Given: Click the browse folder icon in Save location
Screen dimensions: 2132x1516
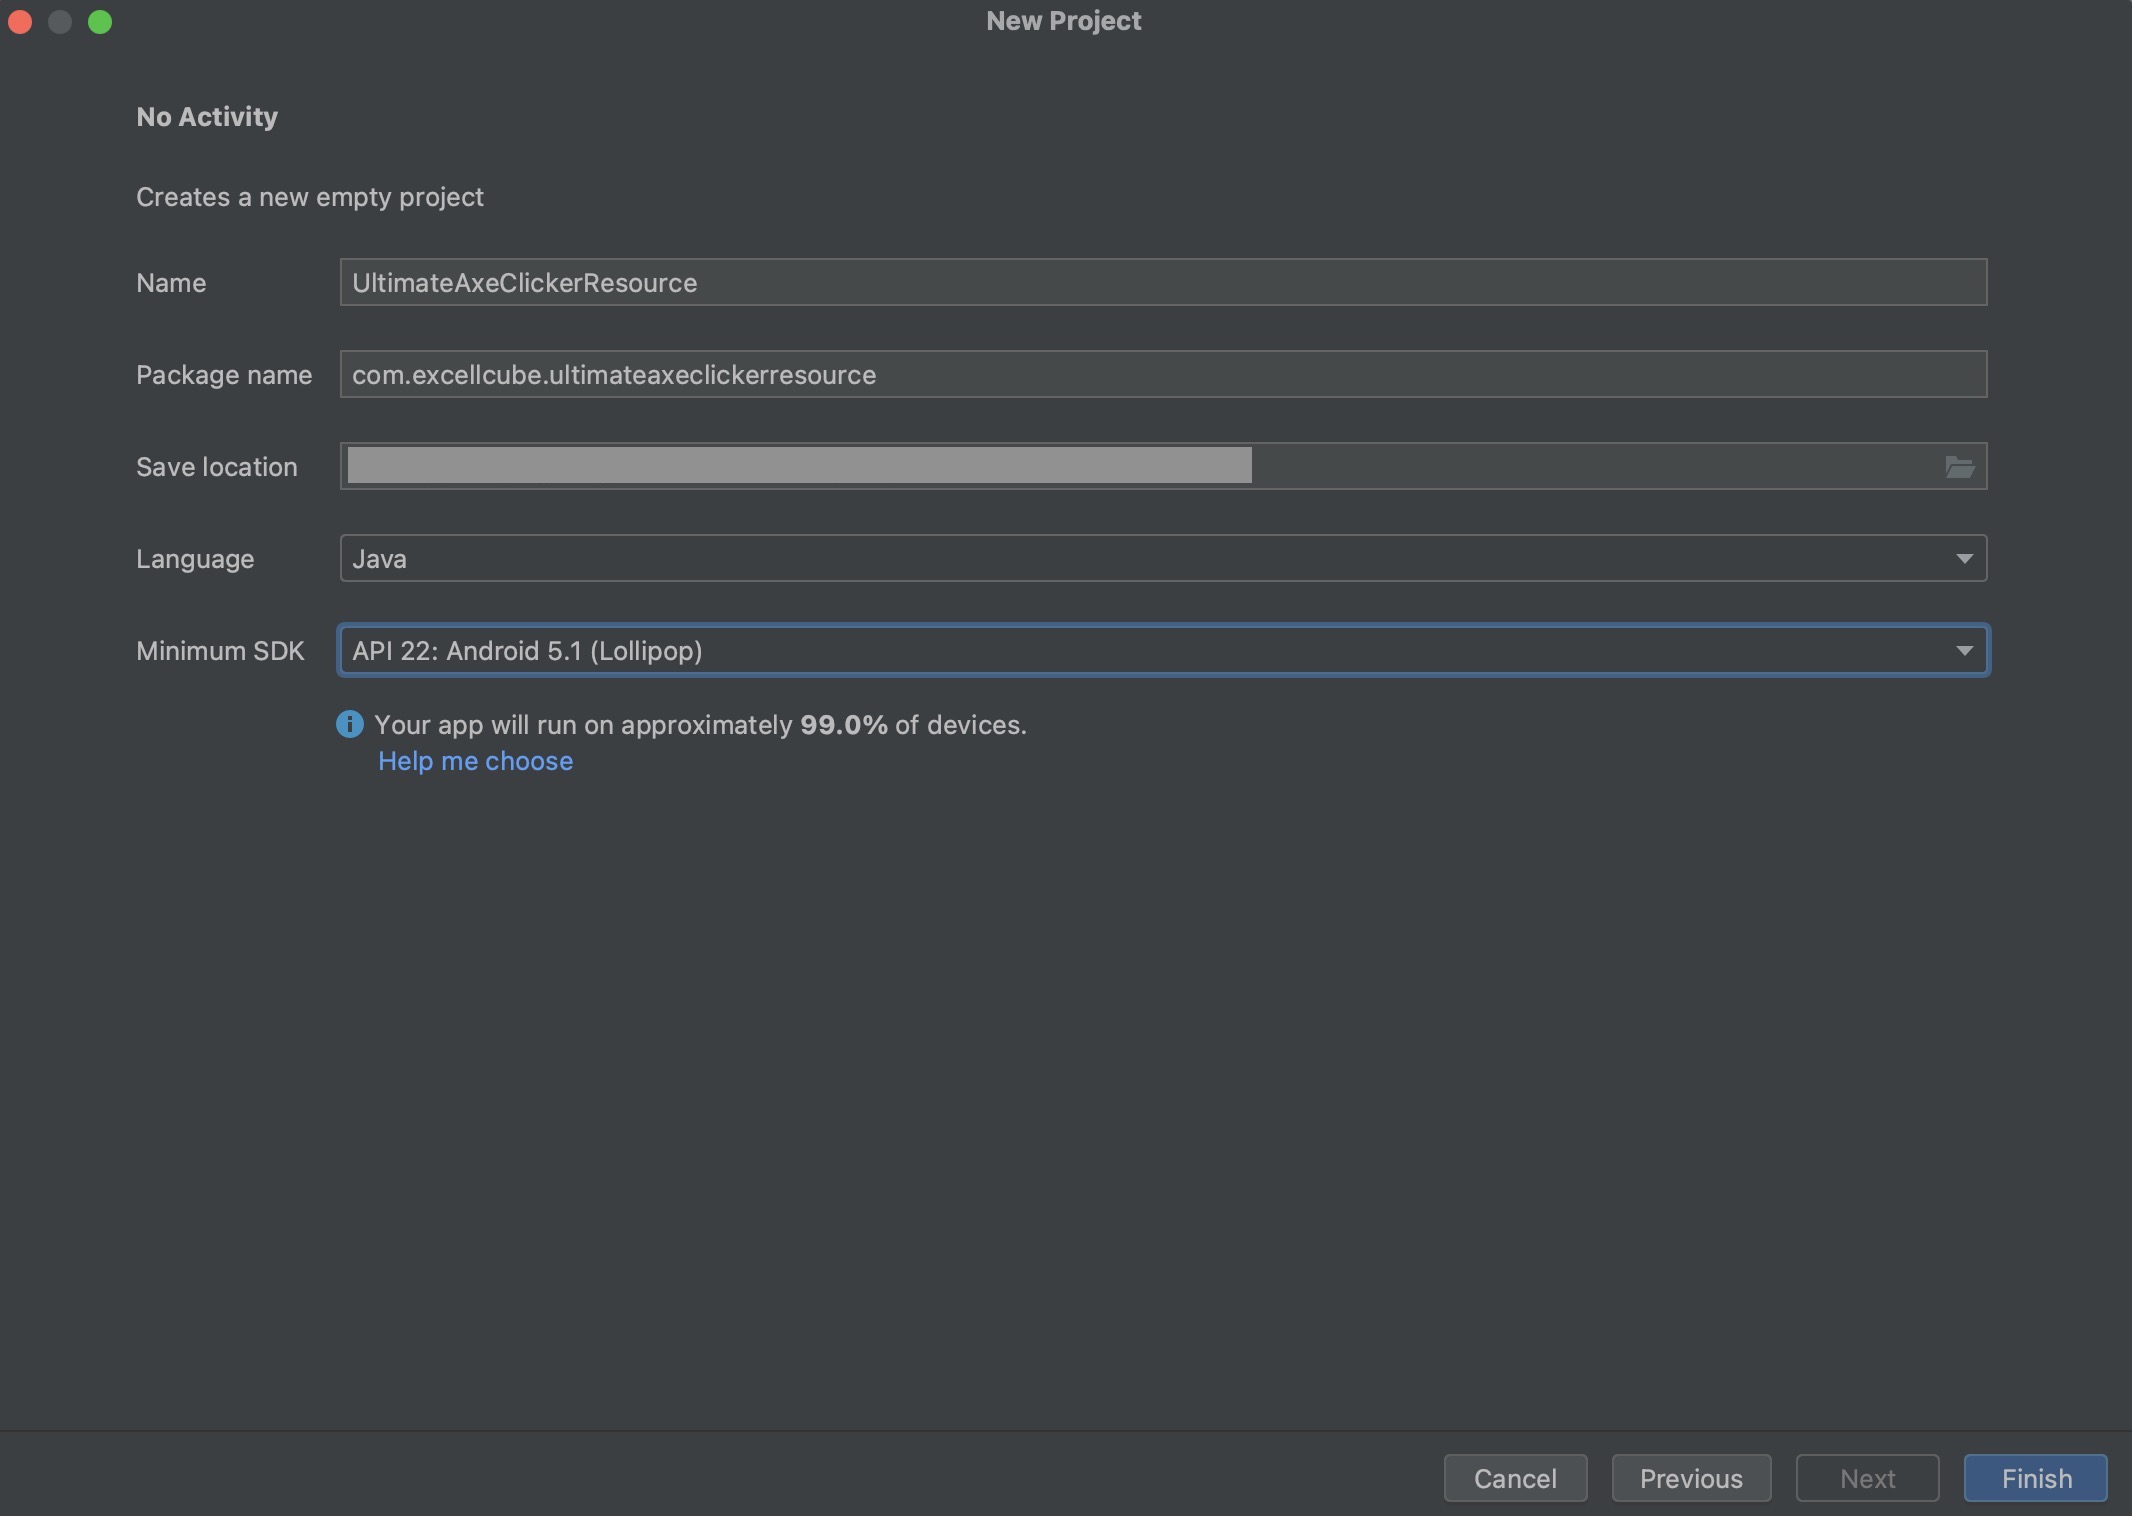Looking at the screenshot, I should pos(1959,467).
